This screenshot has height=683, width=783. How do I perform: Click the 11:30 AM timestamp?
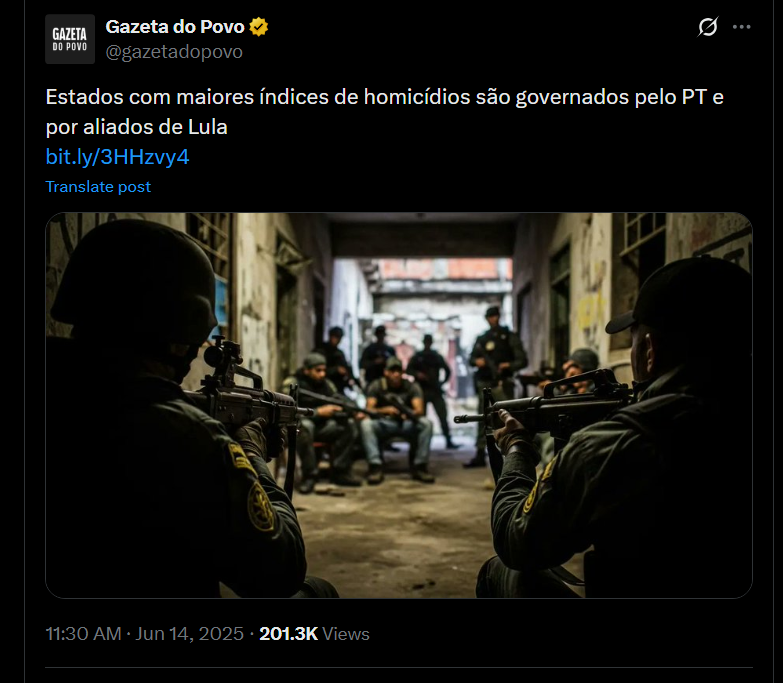83,634
